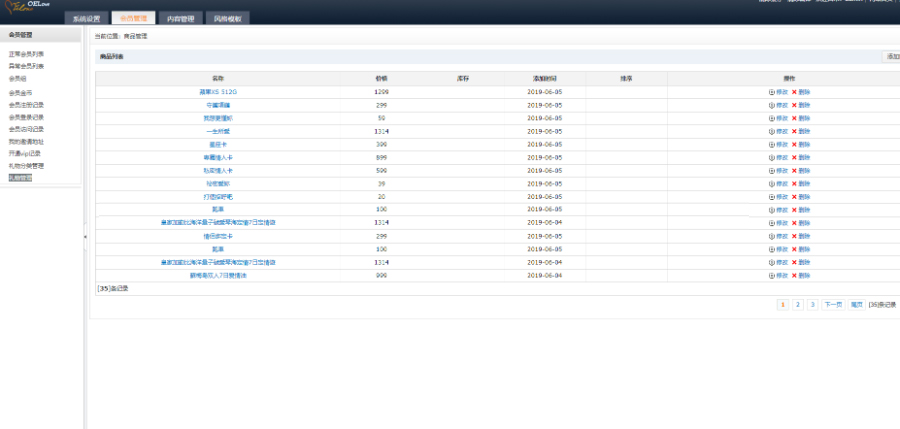Screen dimensions: 900x429
Task: Click red X delete for price 20 row
Action: click(x=794, y=197)
